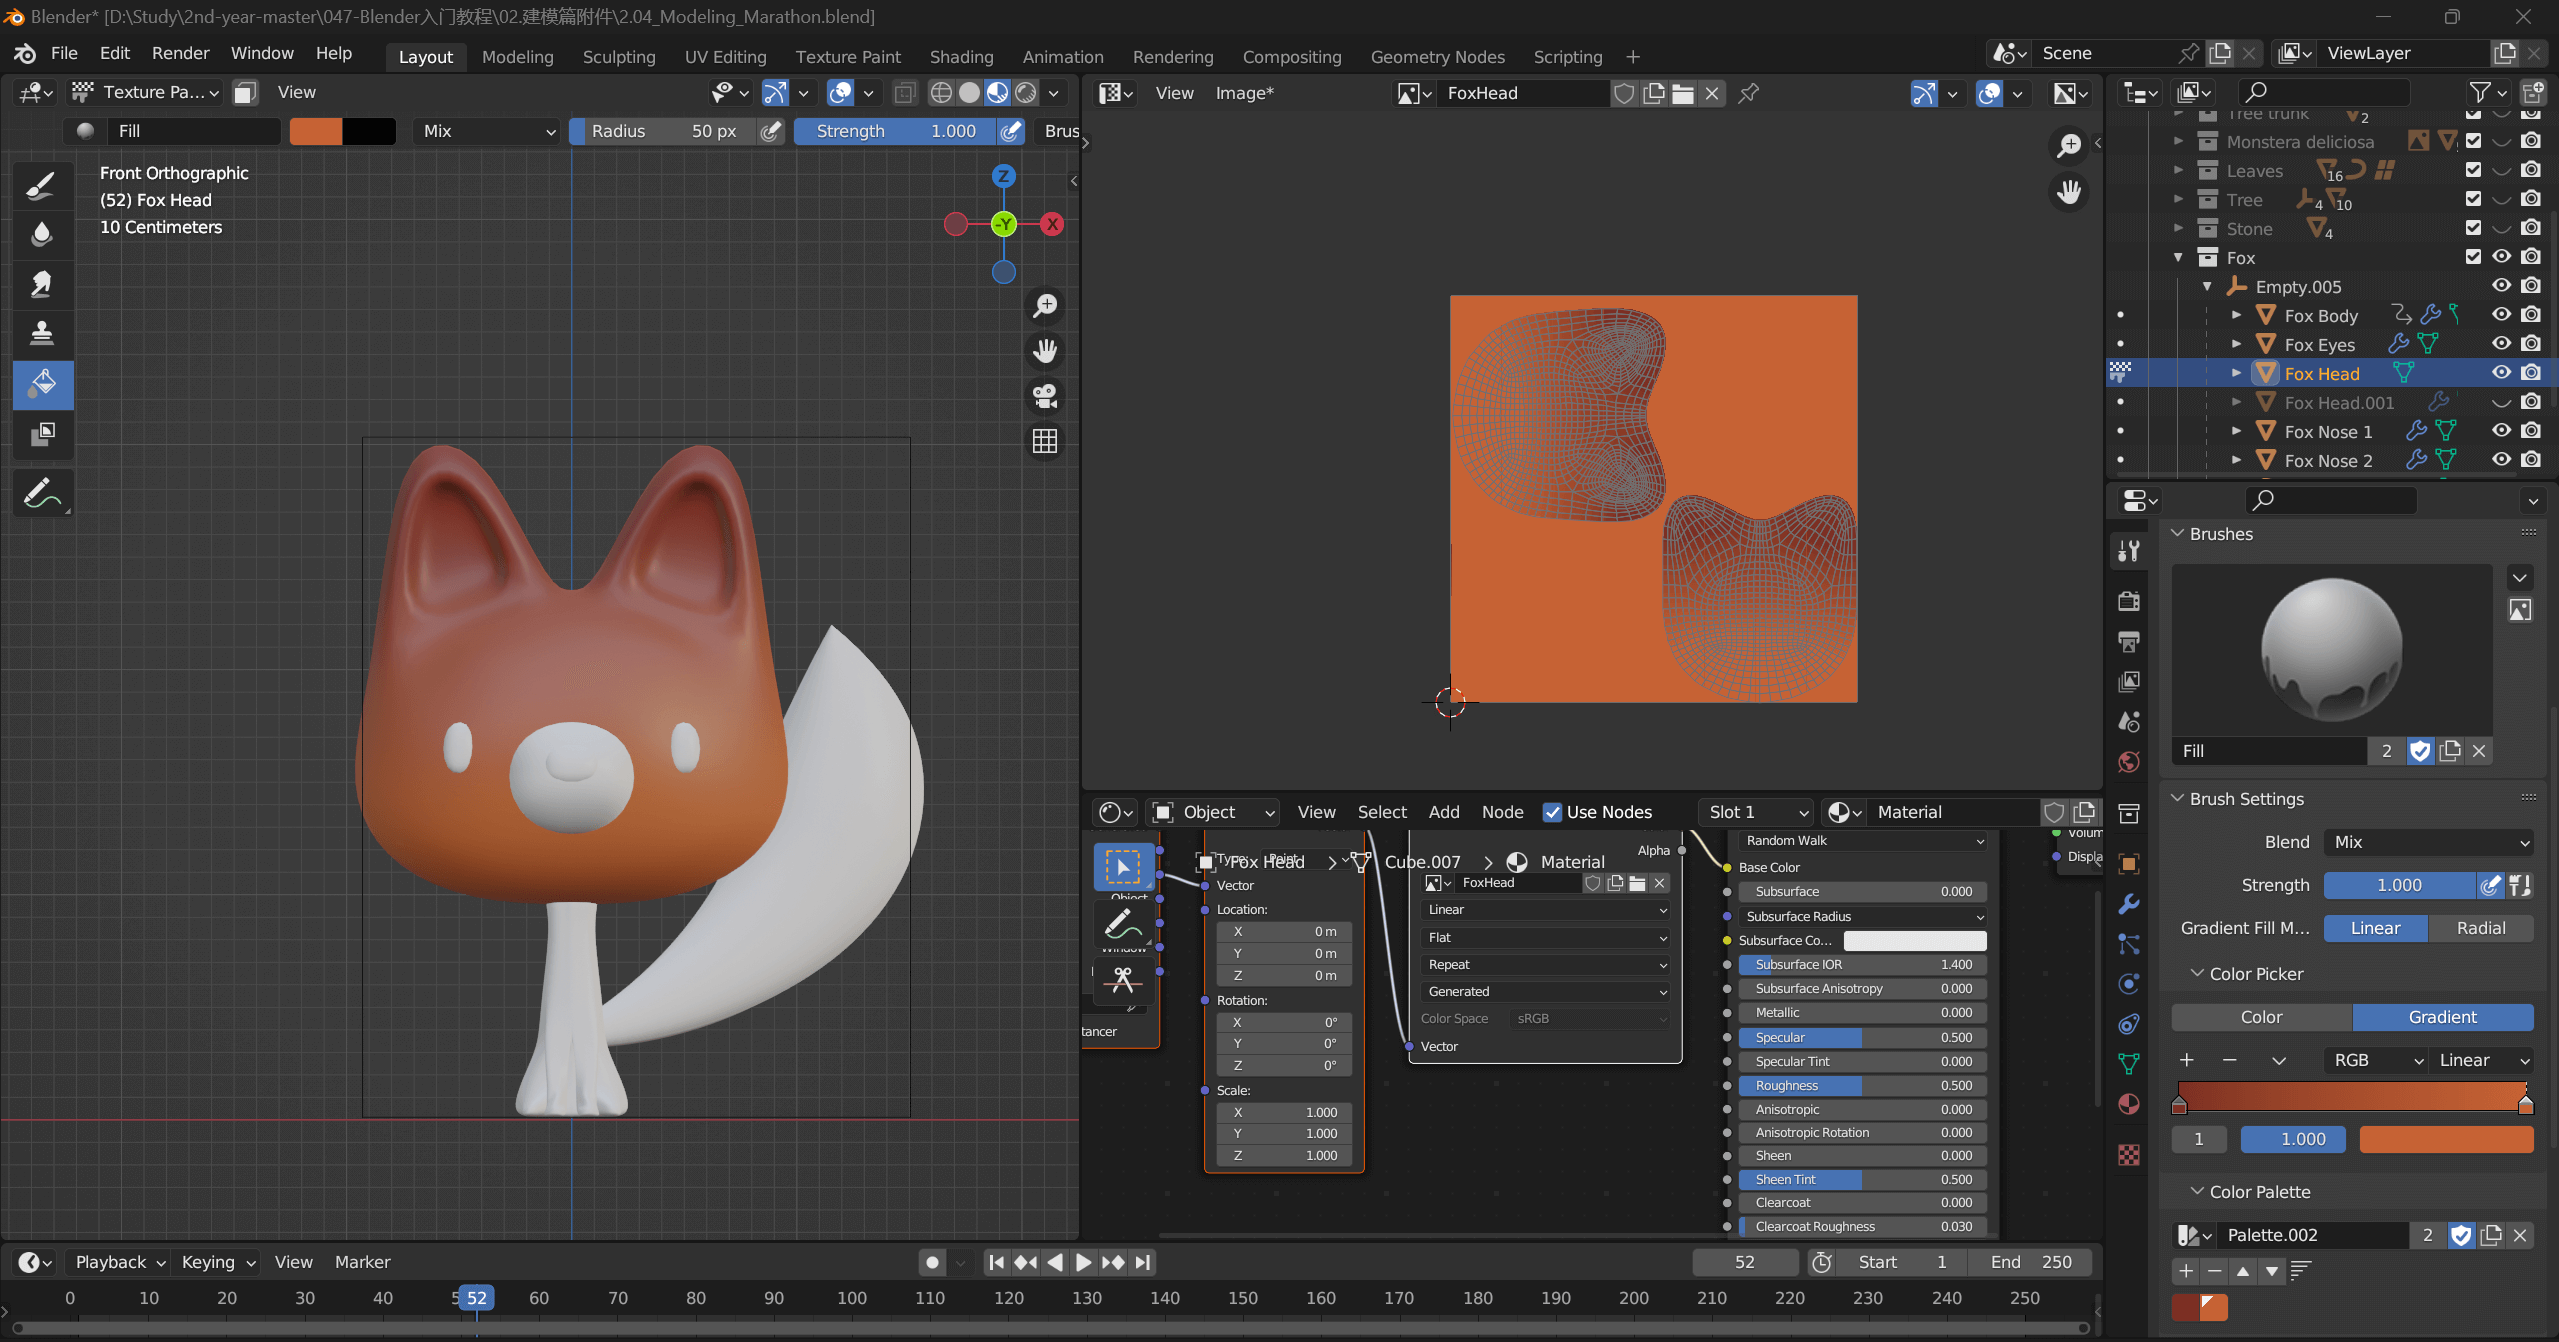The width and height of the screenshot is (2559, 1342).
Task: Open the Render menu
Action: [180, 53]
